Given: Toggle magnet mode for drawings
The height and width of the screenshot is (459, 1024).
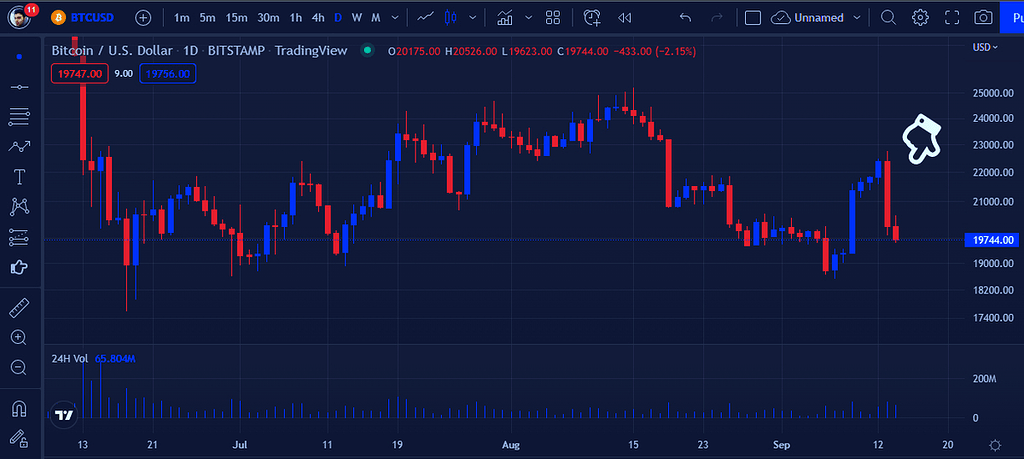Looking at the screenshot, I should pyautogui.click(x=19, y=409).
